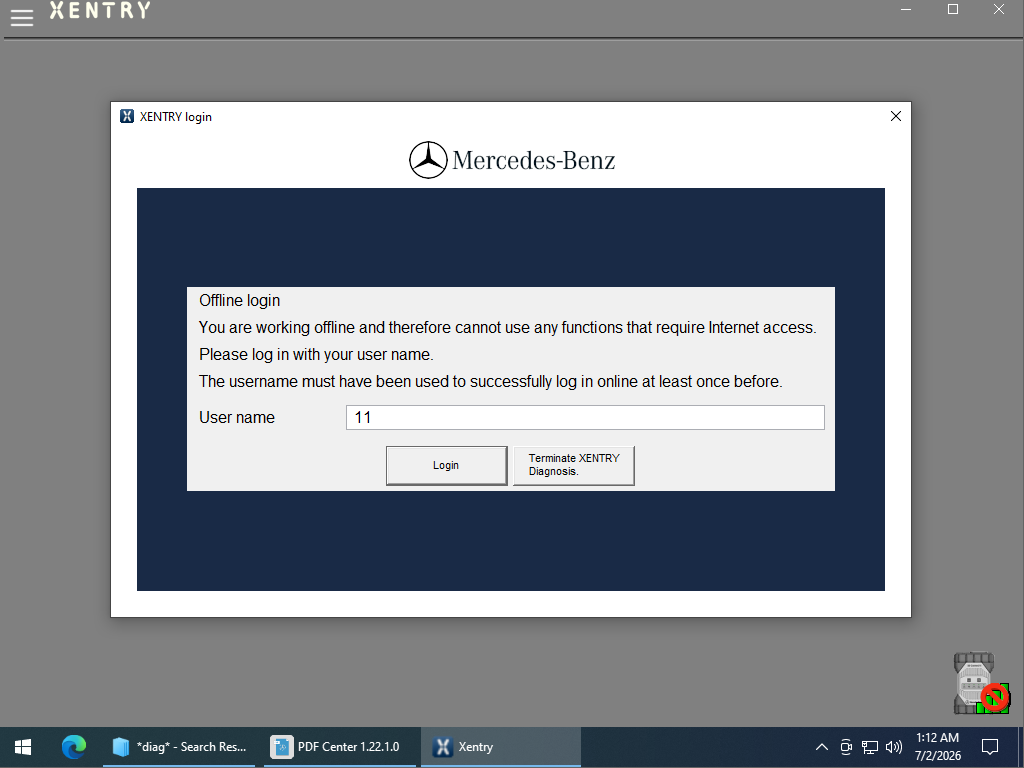The image size is (1024, 768).
Task: Close the XENTRY login dialog
Action: coord(895,116)
